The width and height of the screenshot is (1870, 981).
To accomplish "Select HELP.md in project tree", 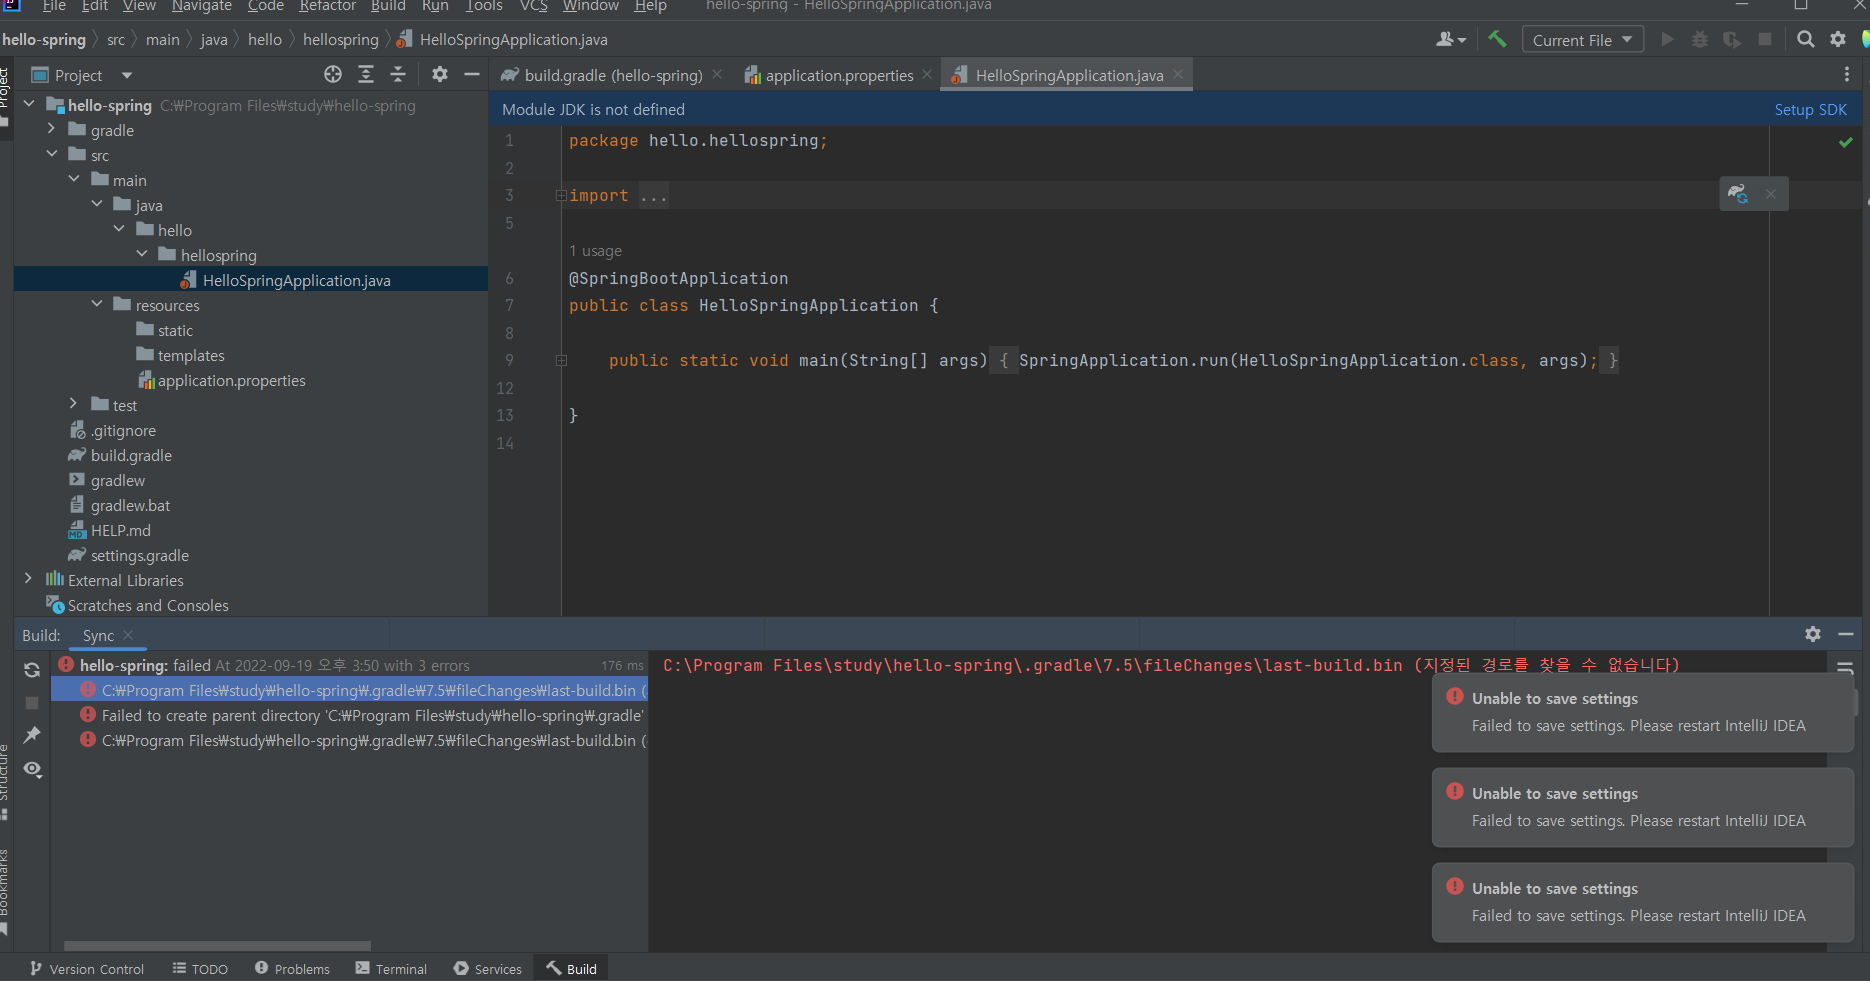I will [120, 530].
